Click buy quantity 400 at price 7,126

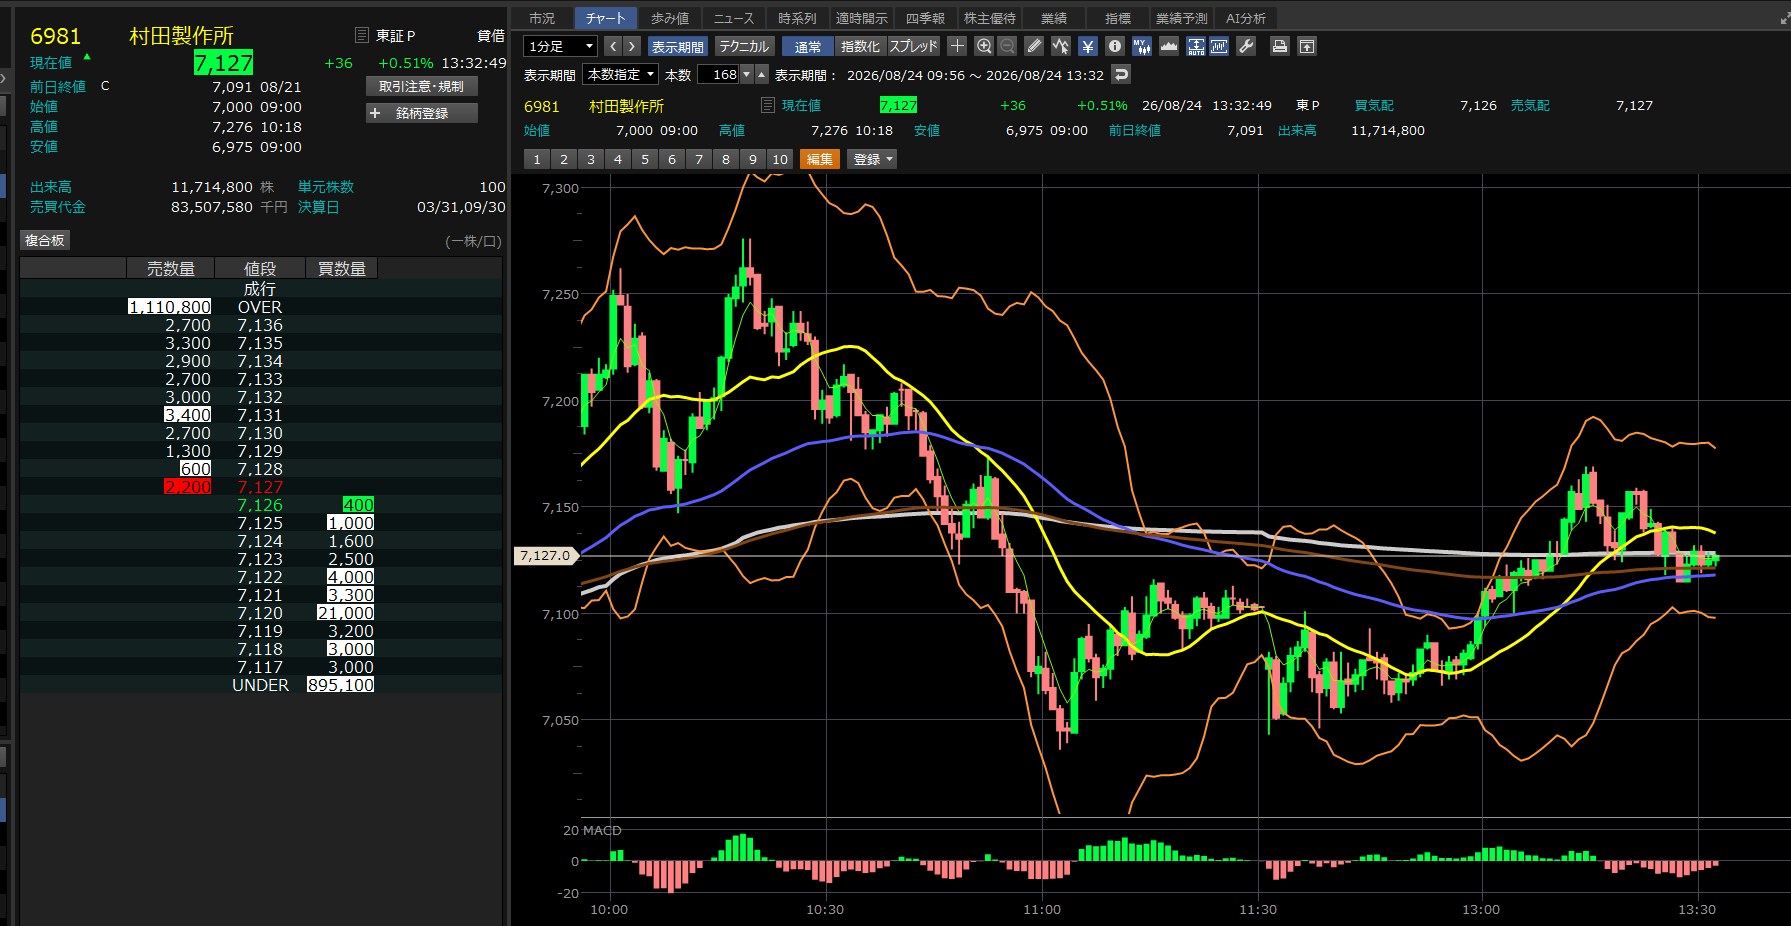358,505
